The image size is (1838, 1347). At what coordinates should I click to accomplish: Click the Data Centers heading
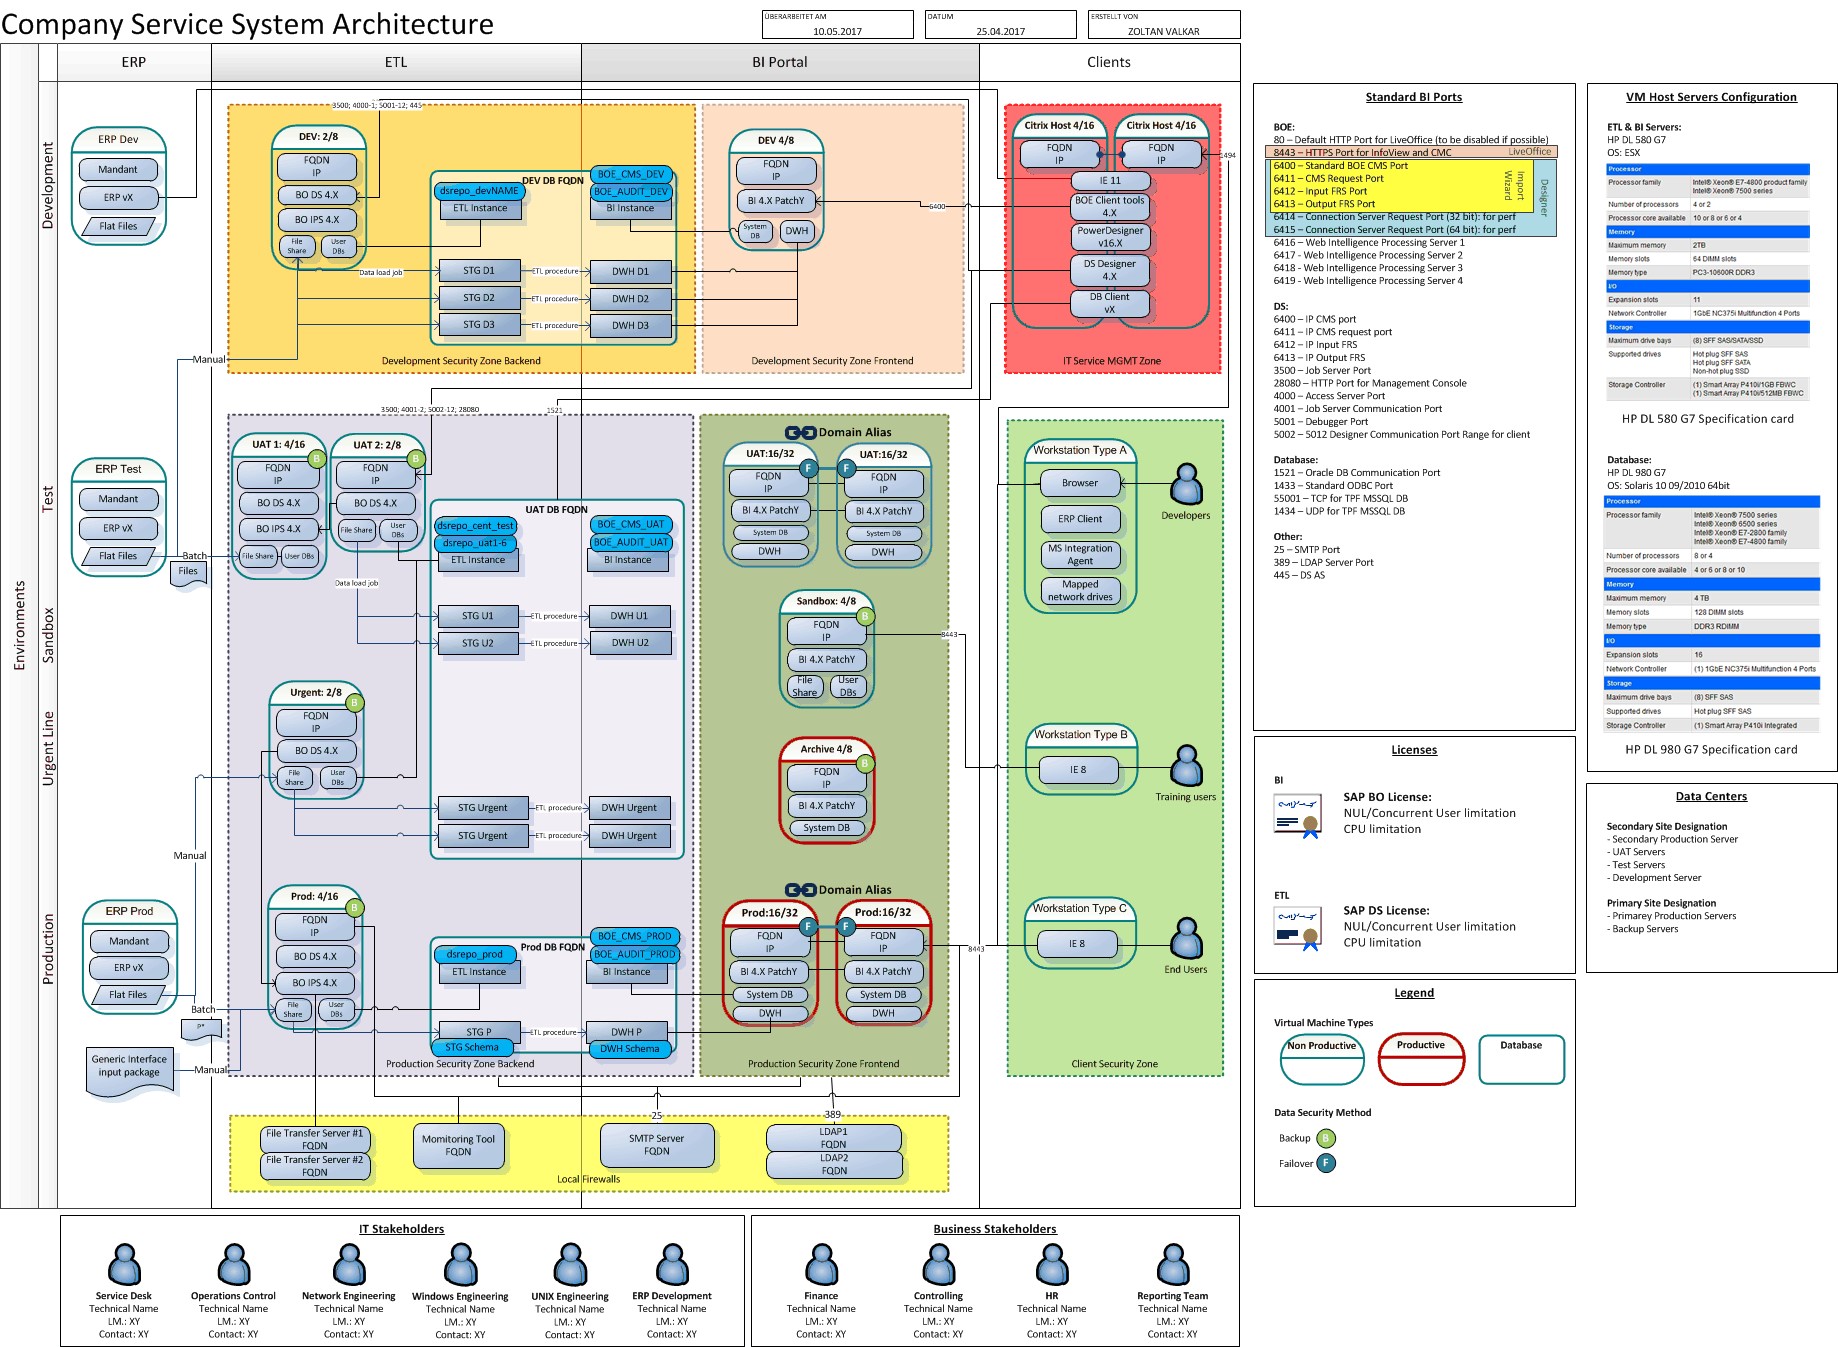click(1711, 796)
